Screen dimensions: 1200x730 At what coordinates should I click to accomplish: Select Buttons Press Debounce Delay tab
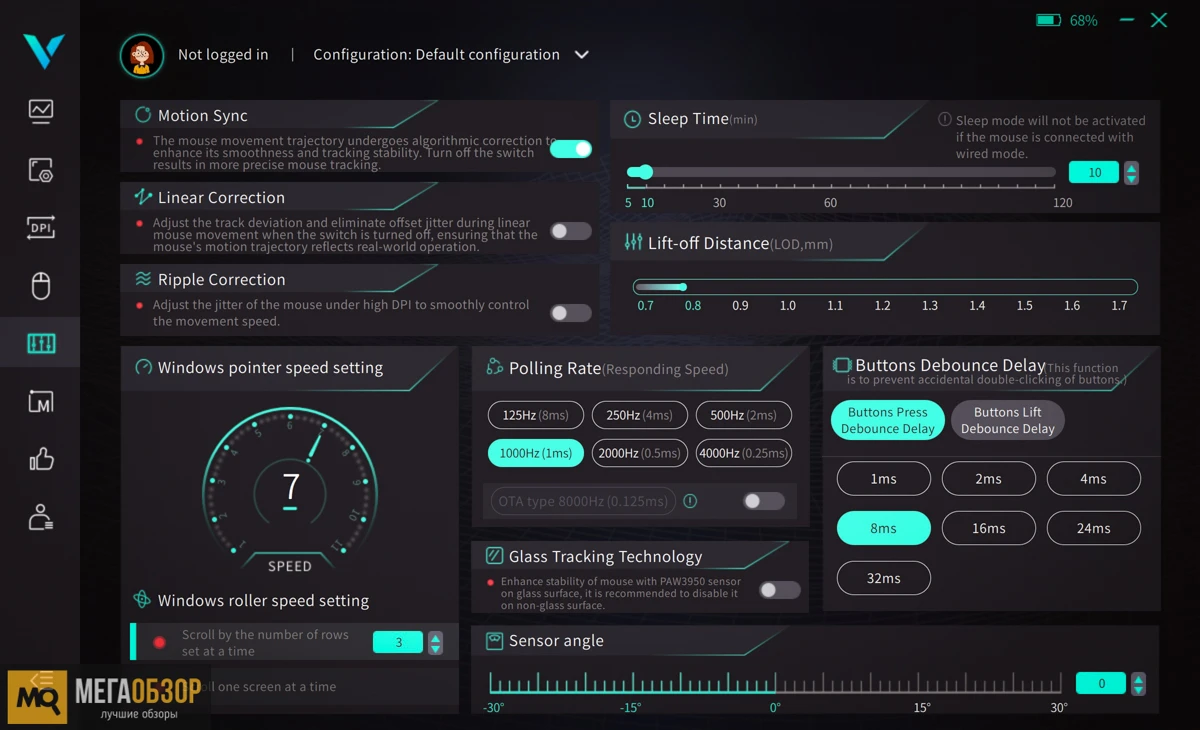(887, 420)
